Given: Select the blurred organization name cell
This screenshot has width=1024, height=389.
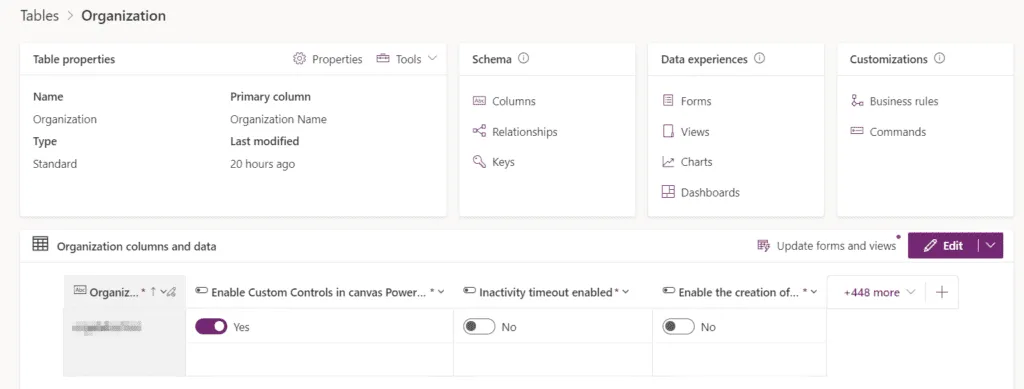Looking at the screenshot, I should [x=125, y=326].
